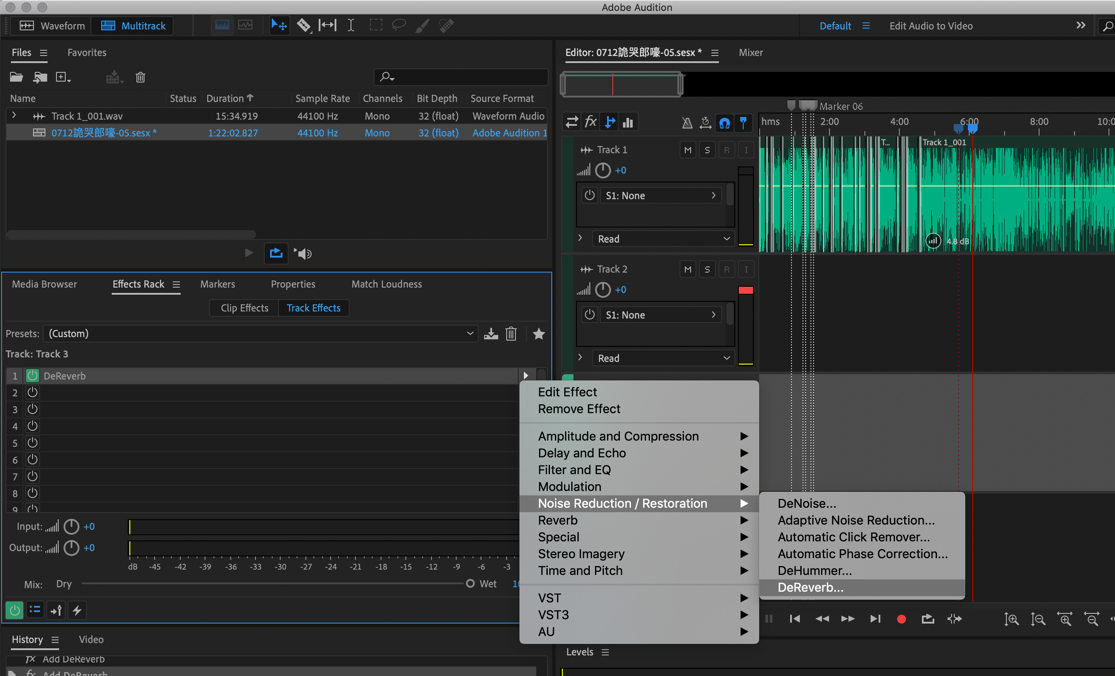The image size is (1115, 676).
Task: Expand Track 1 automation lanes chevron
Action: click(580, 238)
